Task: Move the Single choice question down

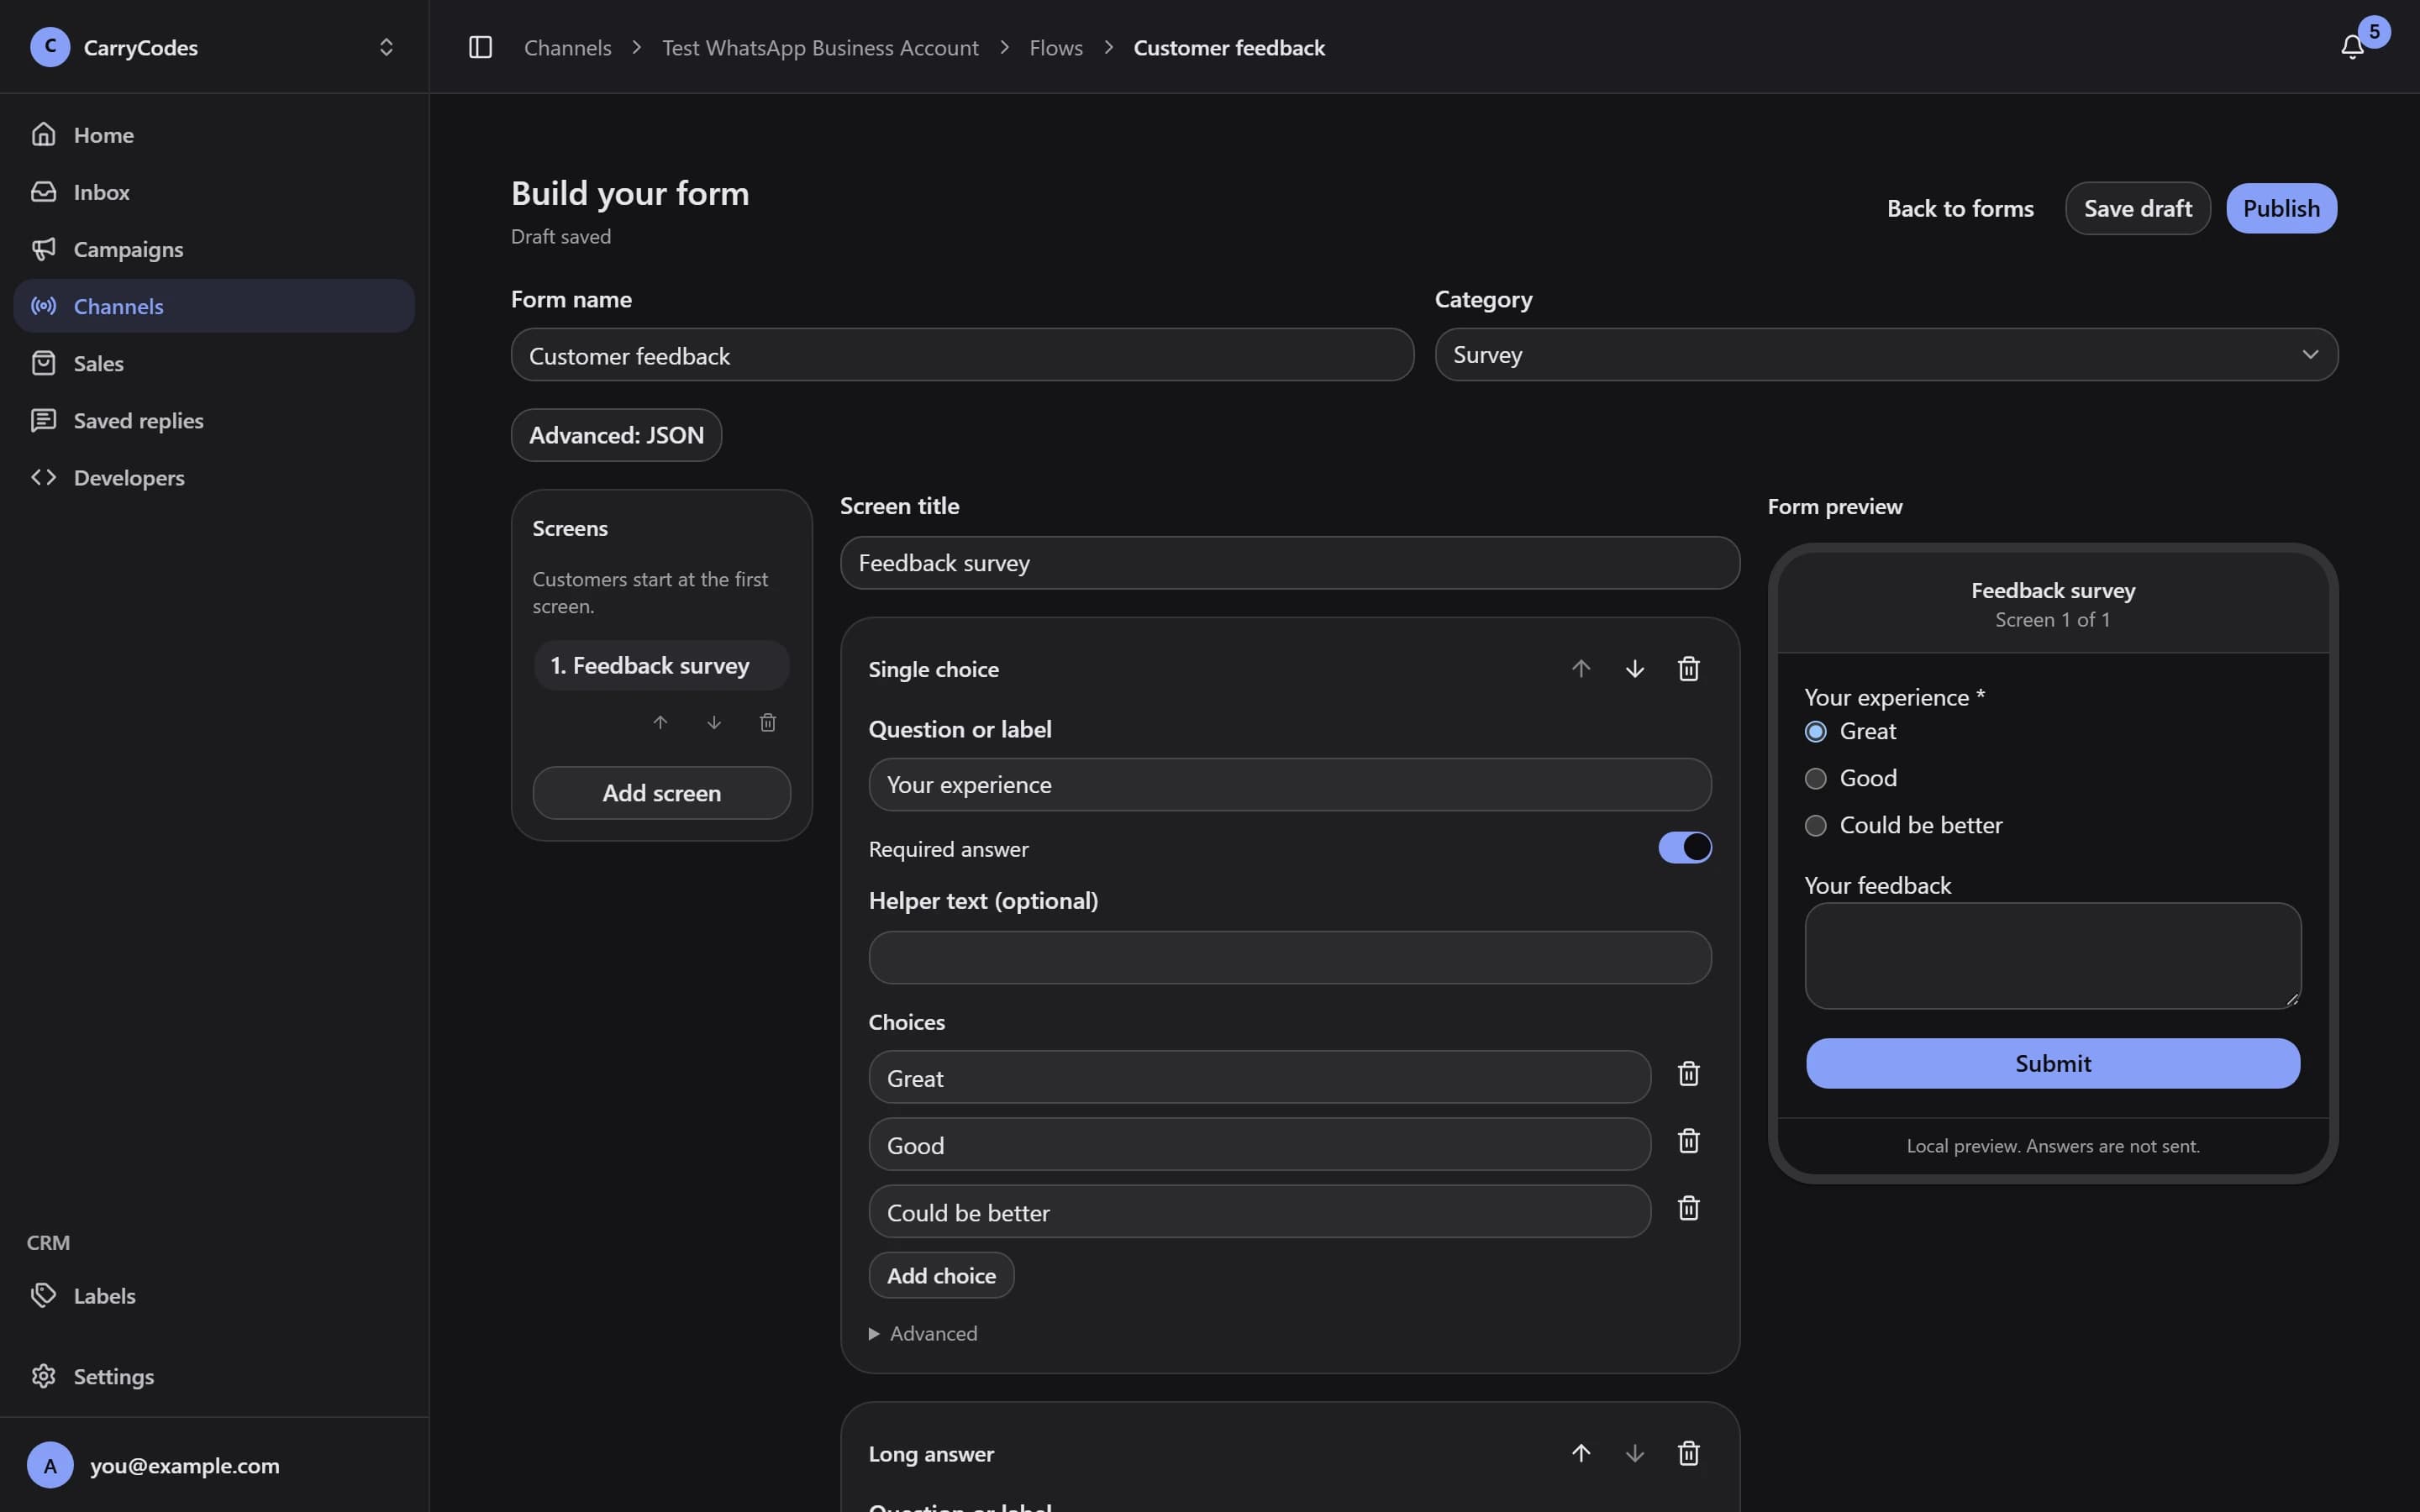Action: (x=1634, y=669)
